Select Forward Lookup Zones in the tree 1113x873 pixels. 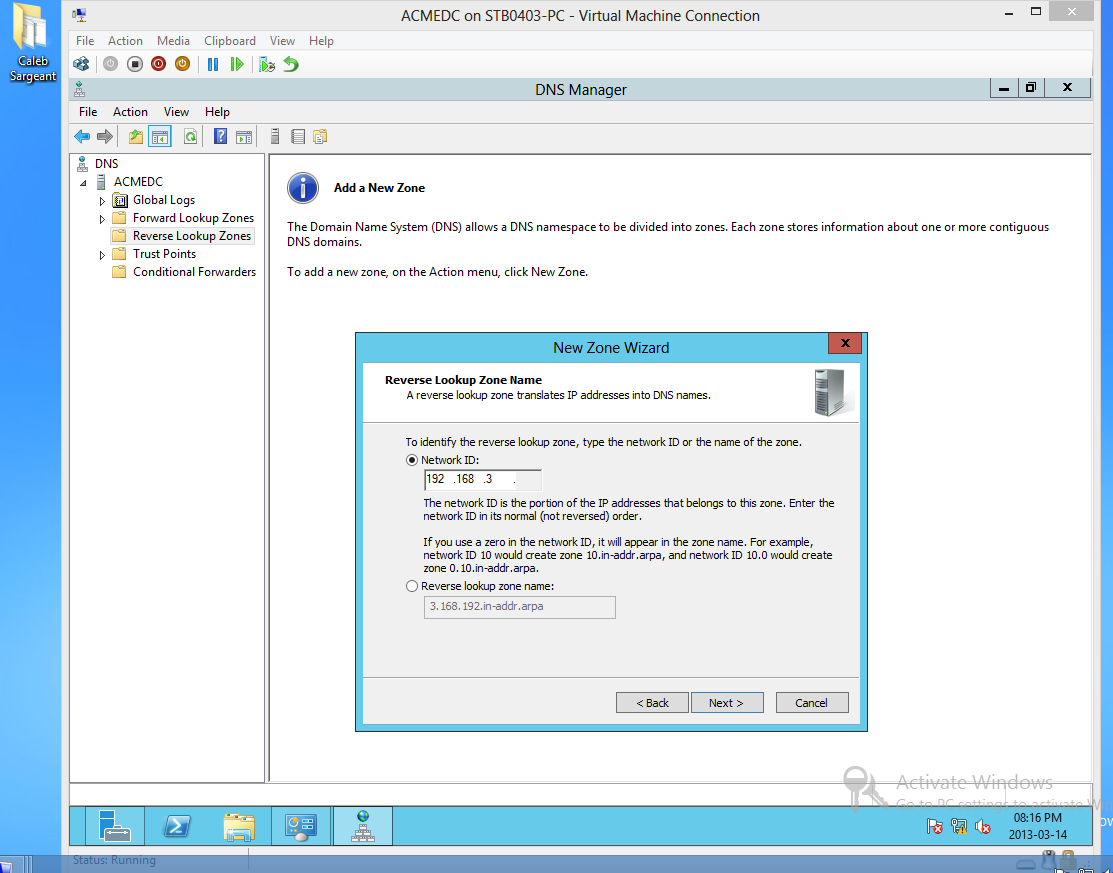[x=193, y=218]
